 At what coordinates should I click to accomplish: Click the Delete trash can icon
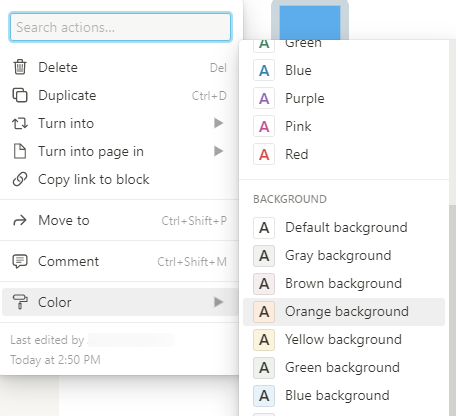20,67
